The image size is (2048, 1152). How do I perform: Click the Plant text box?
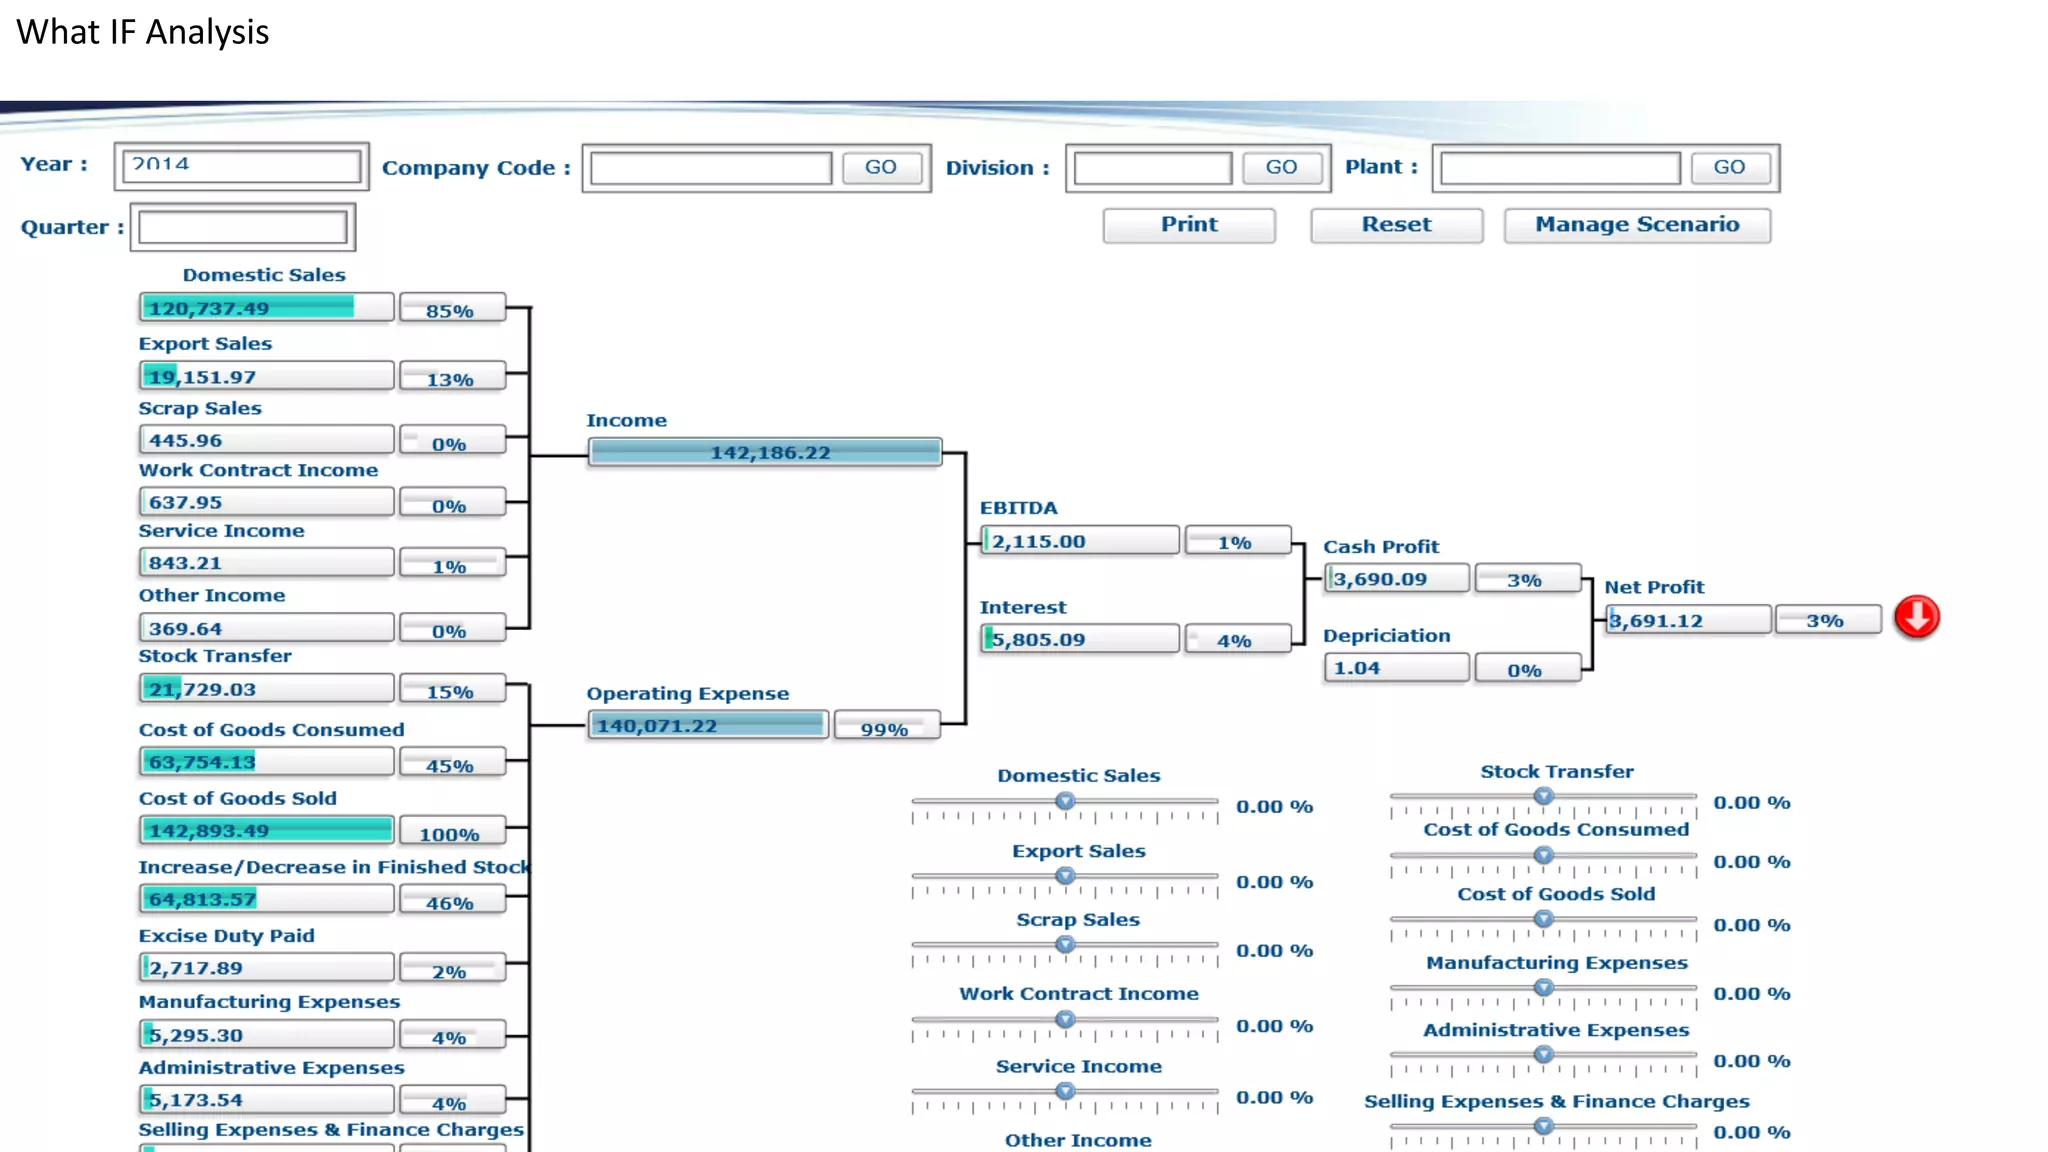[x=1560, y=168]
